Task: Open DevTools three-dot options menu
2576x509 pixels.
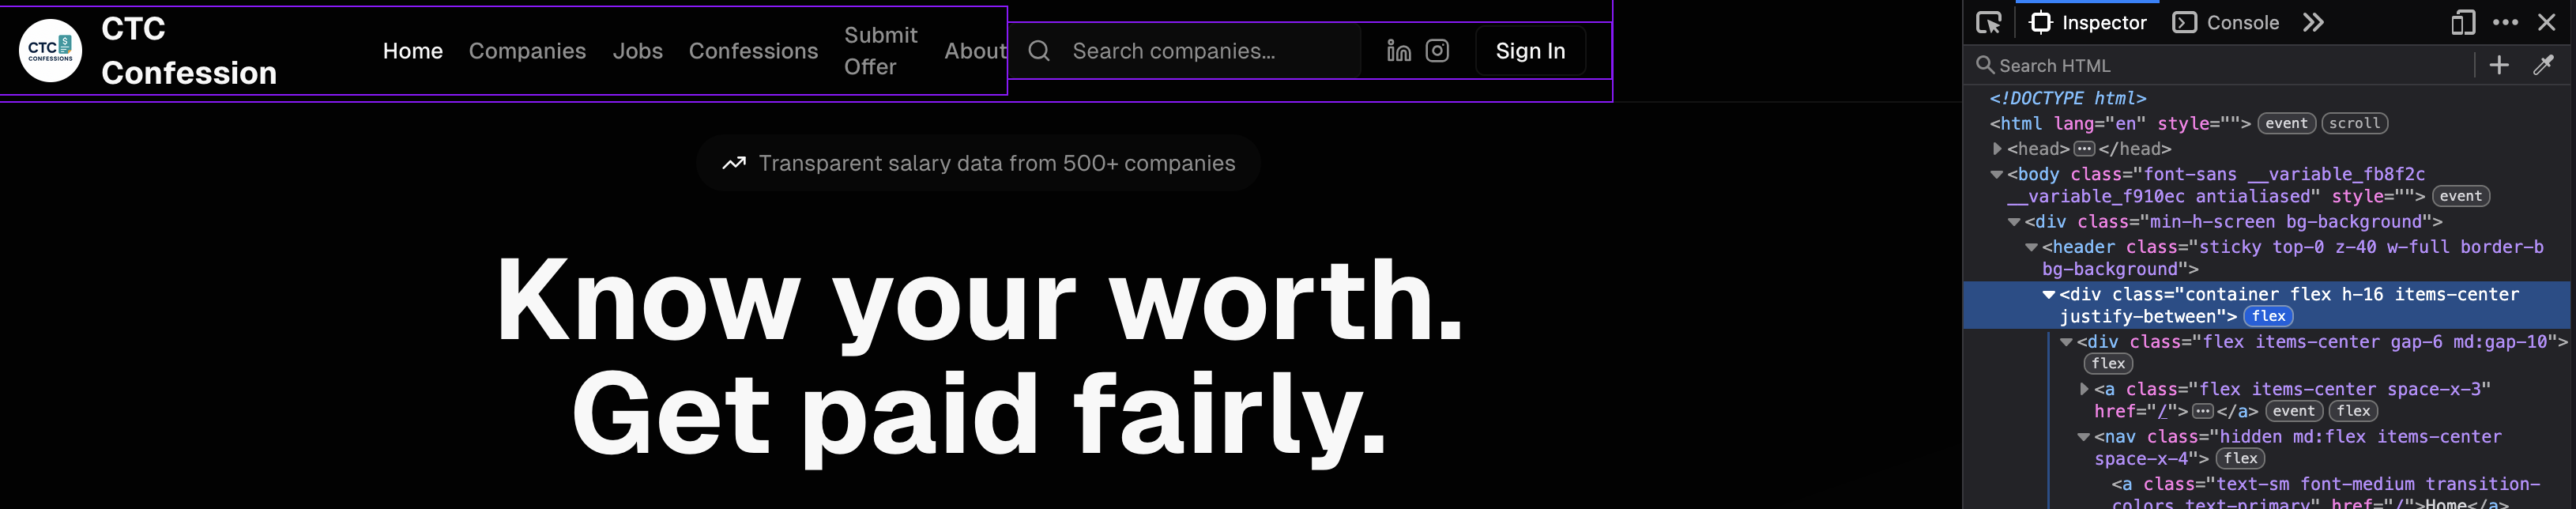Action: [2505, 23]
